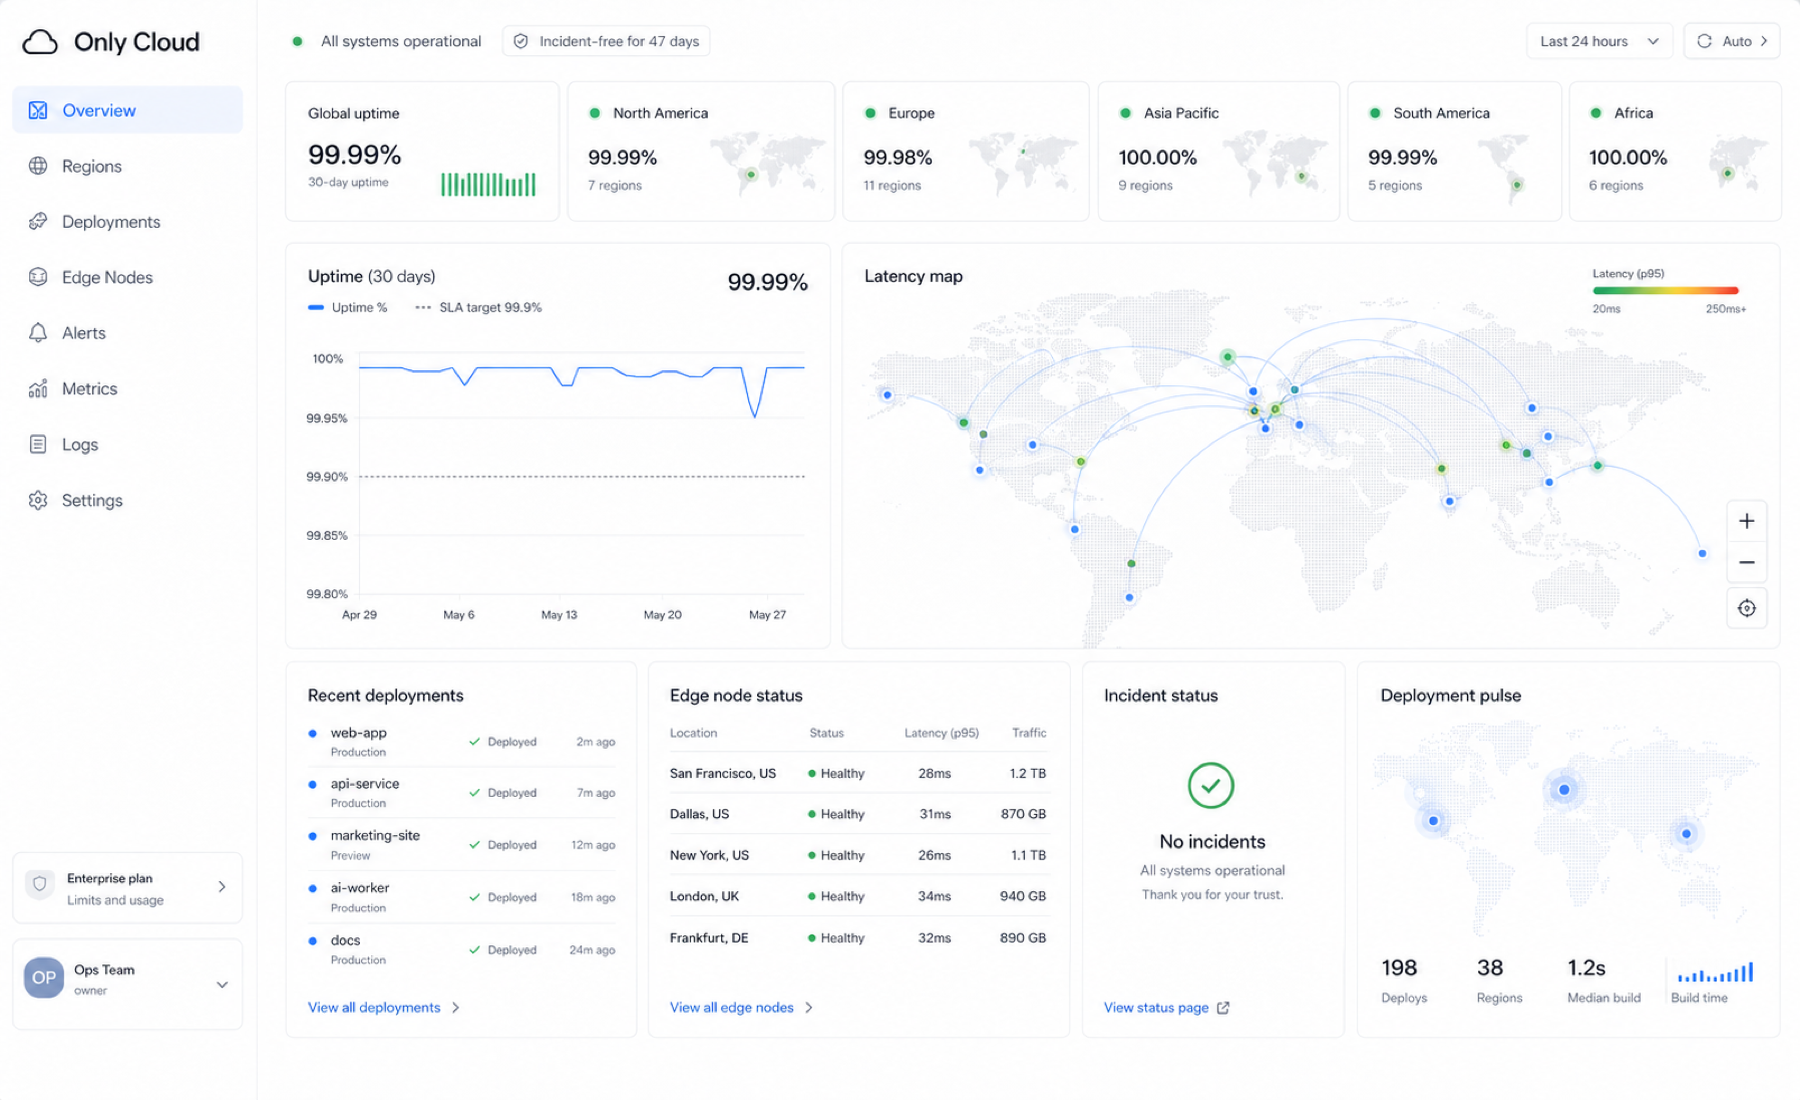Click the Incident-free for 47 days badge
This screenshot has width=1800, height=1100.
tap(606, 41)
